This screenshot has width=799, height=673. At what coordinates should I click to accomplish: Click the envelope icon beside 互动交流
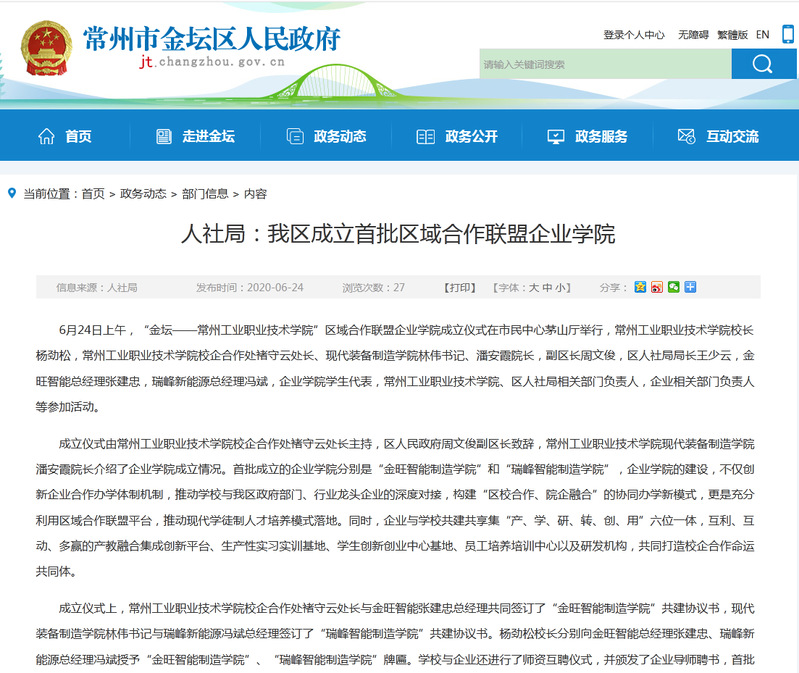click(x=686, y=136)
